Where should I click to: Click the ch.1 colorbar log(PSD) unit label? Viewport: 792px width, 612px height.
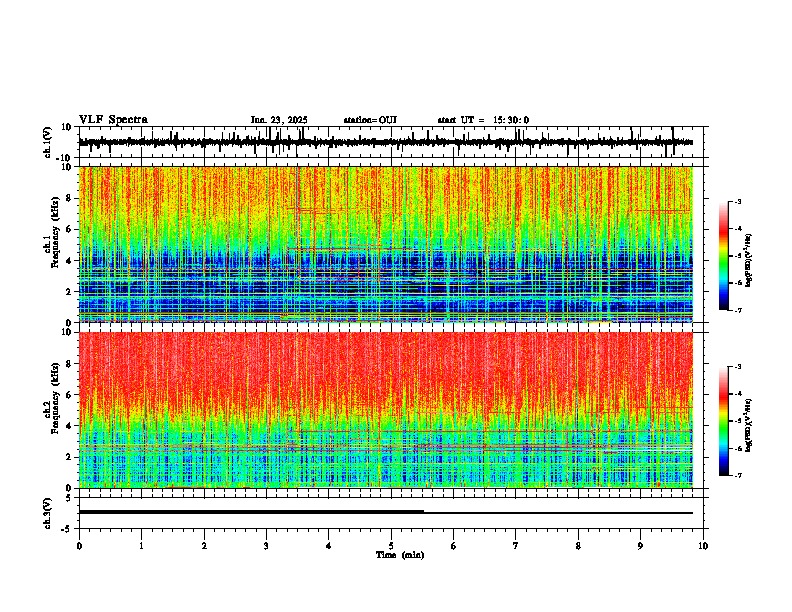748,261
